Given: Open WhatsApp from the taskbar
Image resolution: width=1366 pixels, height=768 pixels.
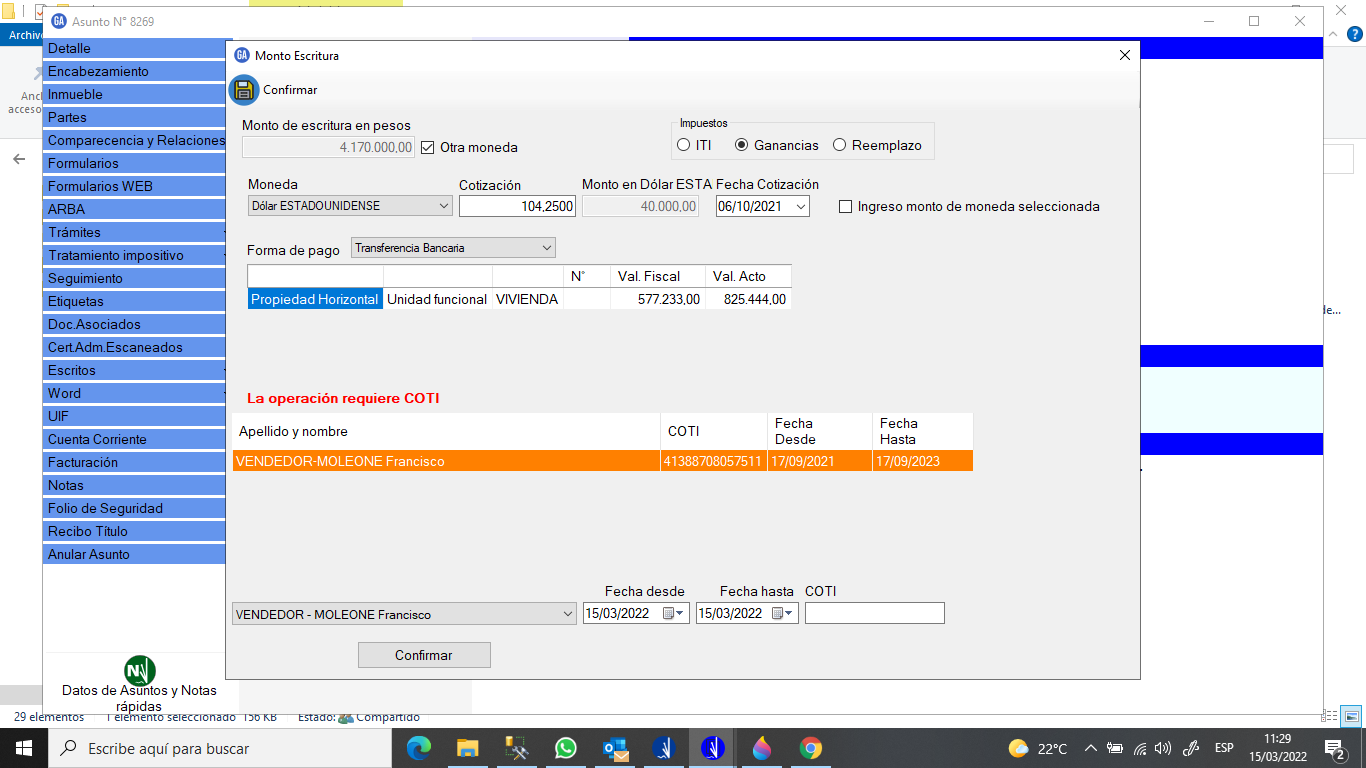Looking at the screenshot, I should pyautogui.click(x=565, y=748).
